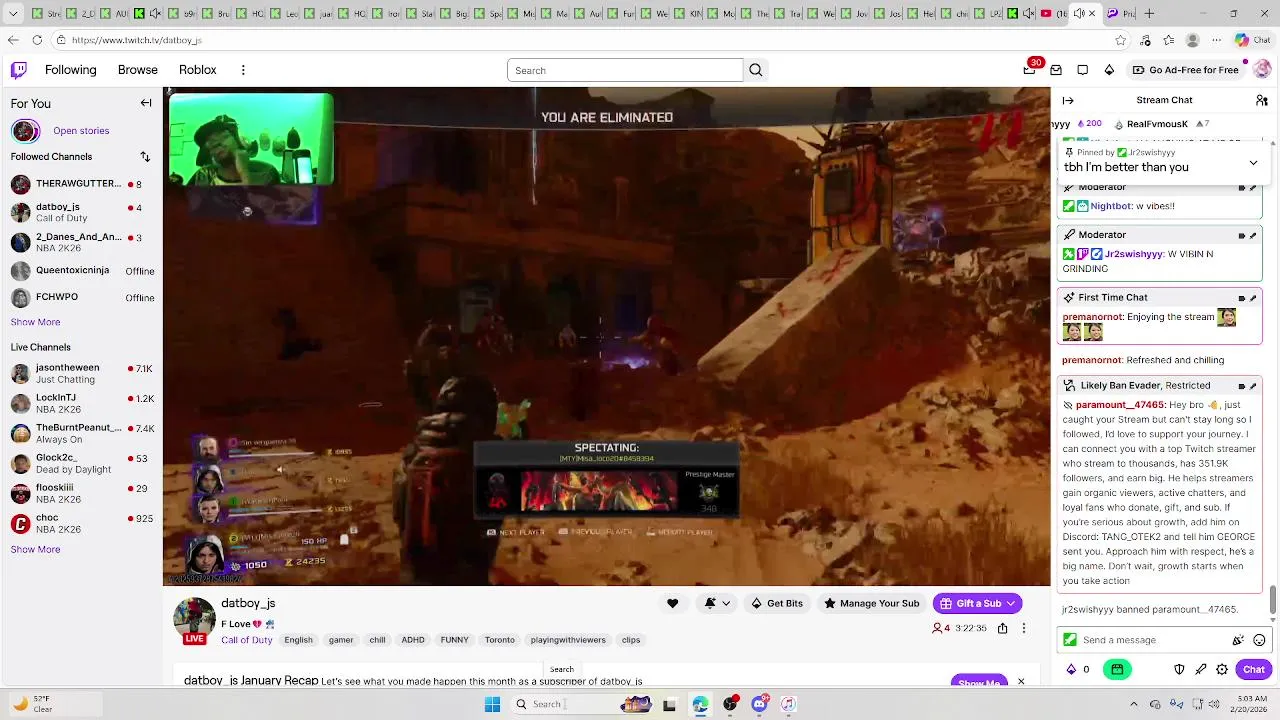The height and width of the screenshot is (720, 1280).
Task: Open mod sword icon on Likely Ban Evader
Action: coord(1252,386)
